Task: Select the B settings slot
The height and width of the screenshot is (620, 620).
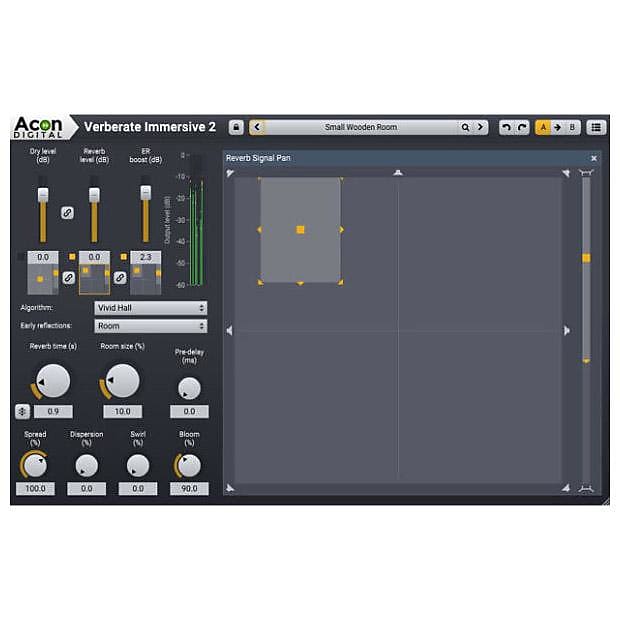Action: click(x=572, y=127)
